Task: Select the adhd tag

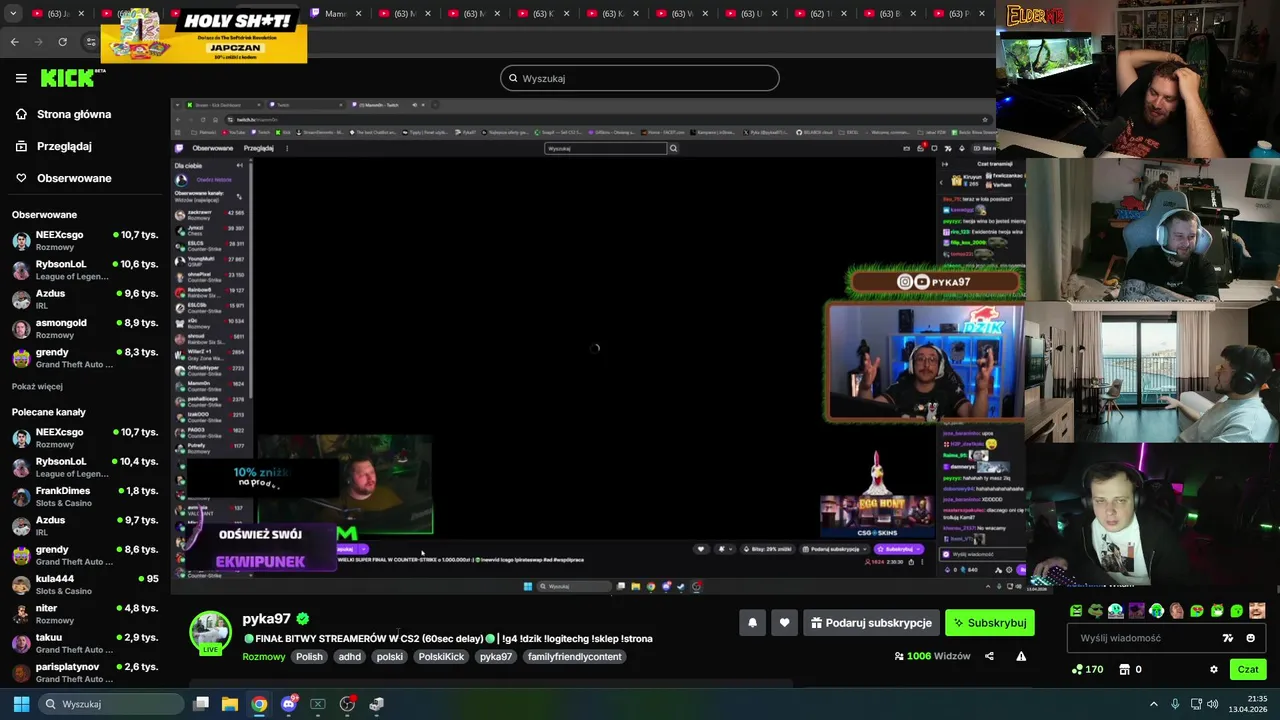Action: pyautogui.click(x=349, y=657)
